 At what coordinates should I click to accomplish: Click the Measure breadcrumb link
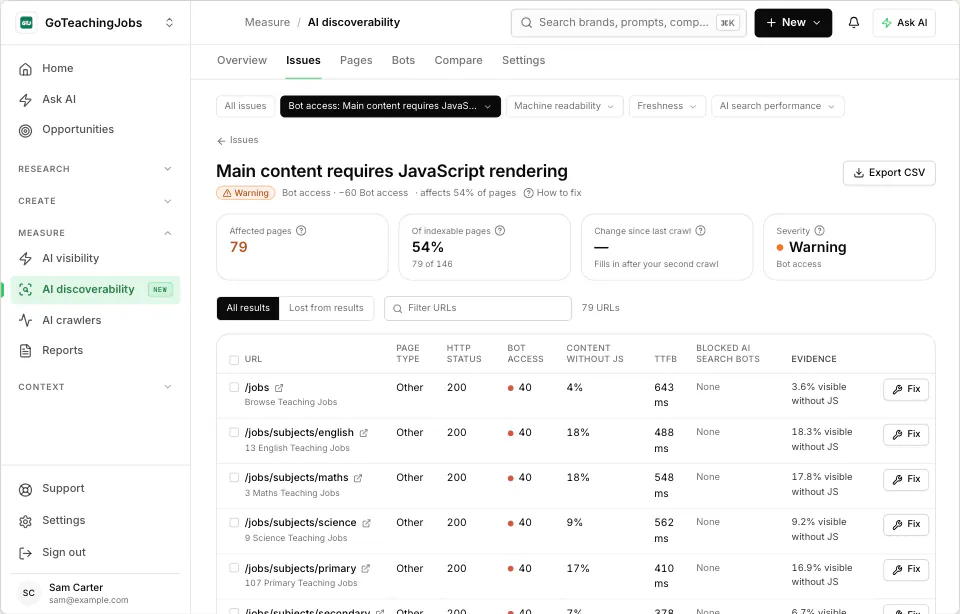tap(268, 23)
